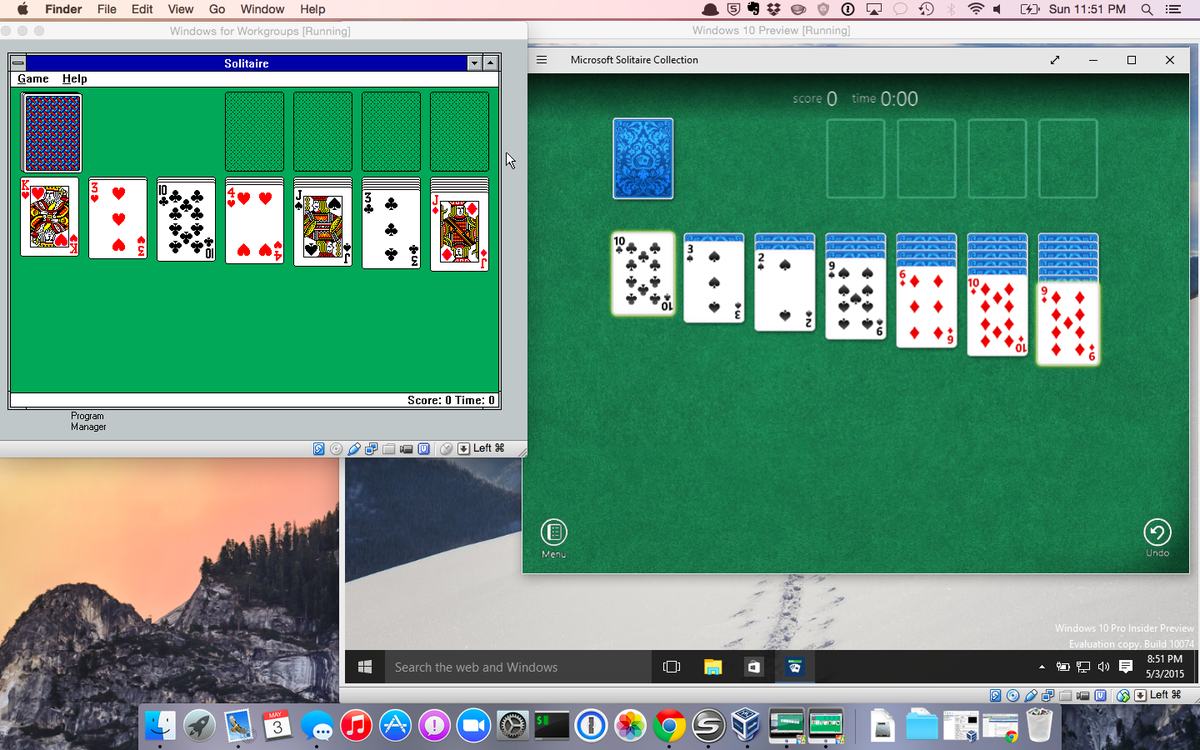Open the Window menu in the Mac menu bar
Viewport: 1200px width, 750px height.
click(x=262, y=9)
